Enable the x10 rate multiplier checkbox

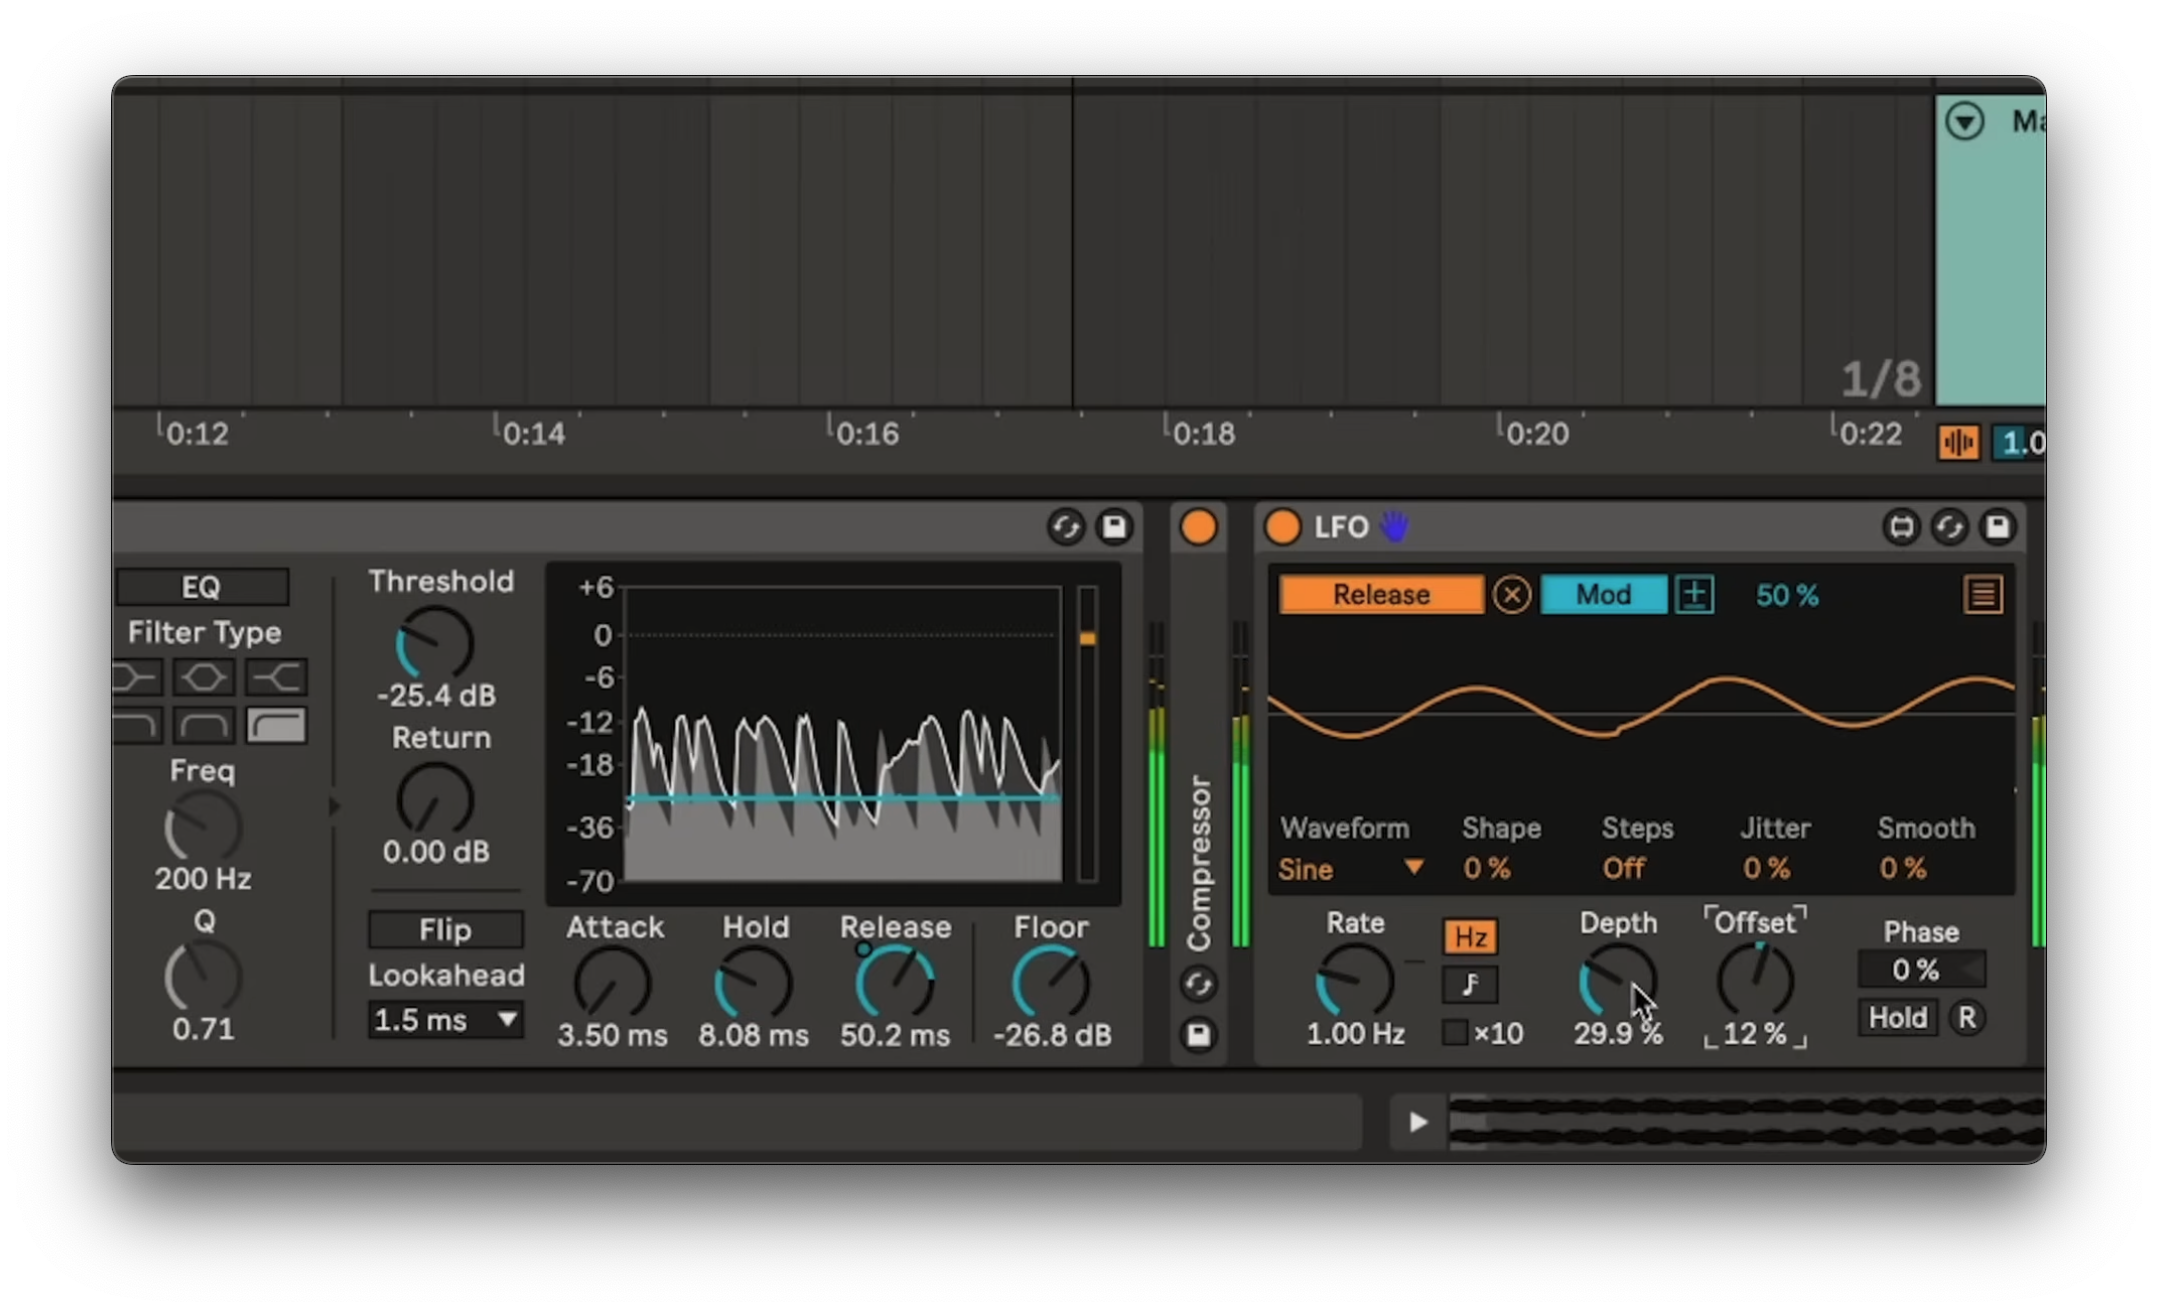[x=1455, y=1032]
